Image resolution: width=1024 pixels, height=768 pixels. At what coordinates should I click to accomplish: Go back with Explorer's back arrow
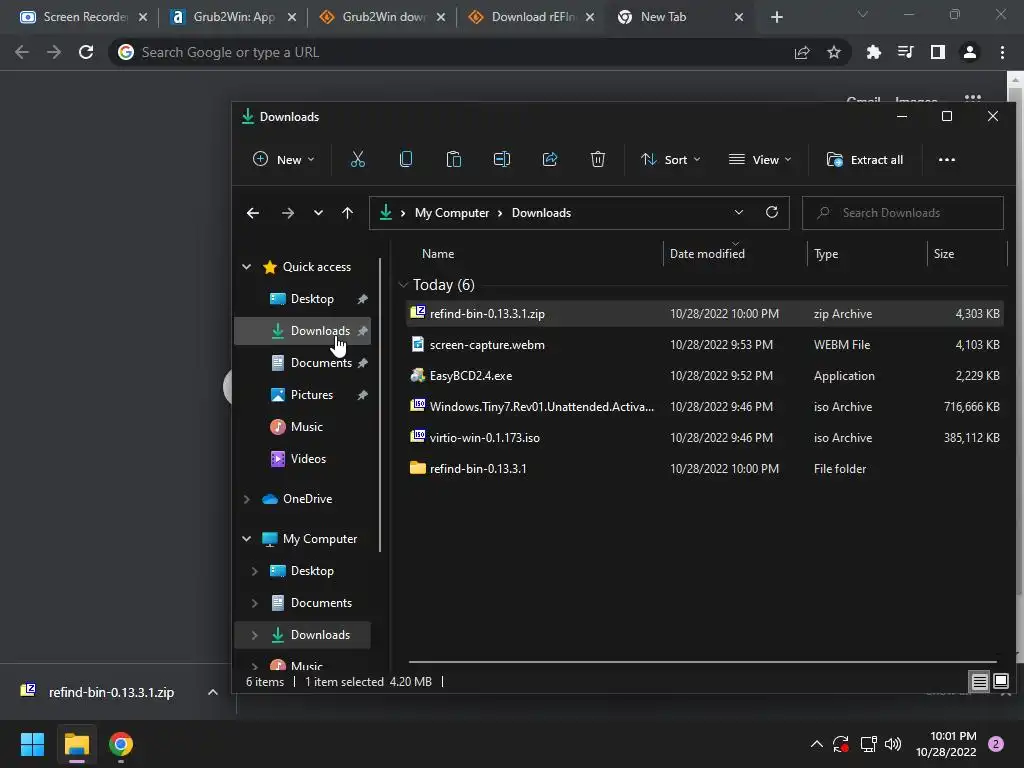(253, 213)
